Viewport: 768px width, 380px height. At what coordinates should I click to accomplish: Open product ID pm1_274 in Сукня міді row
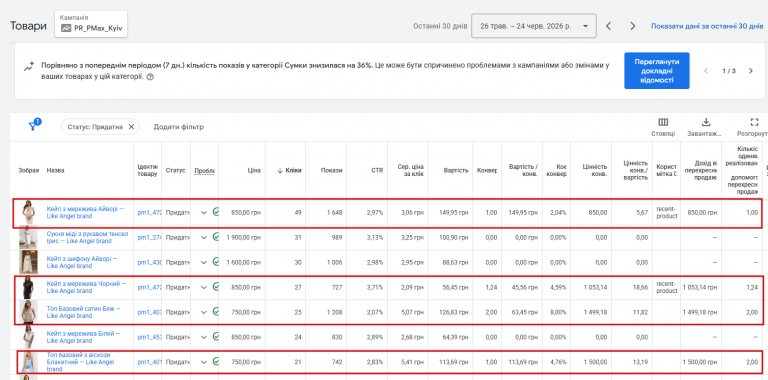pos(149,238)
